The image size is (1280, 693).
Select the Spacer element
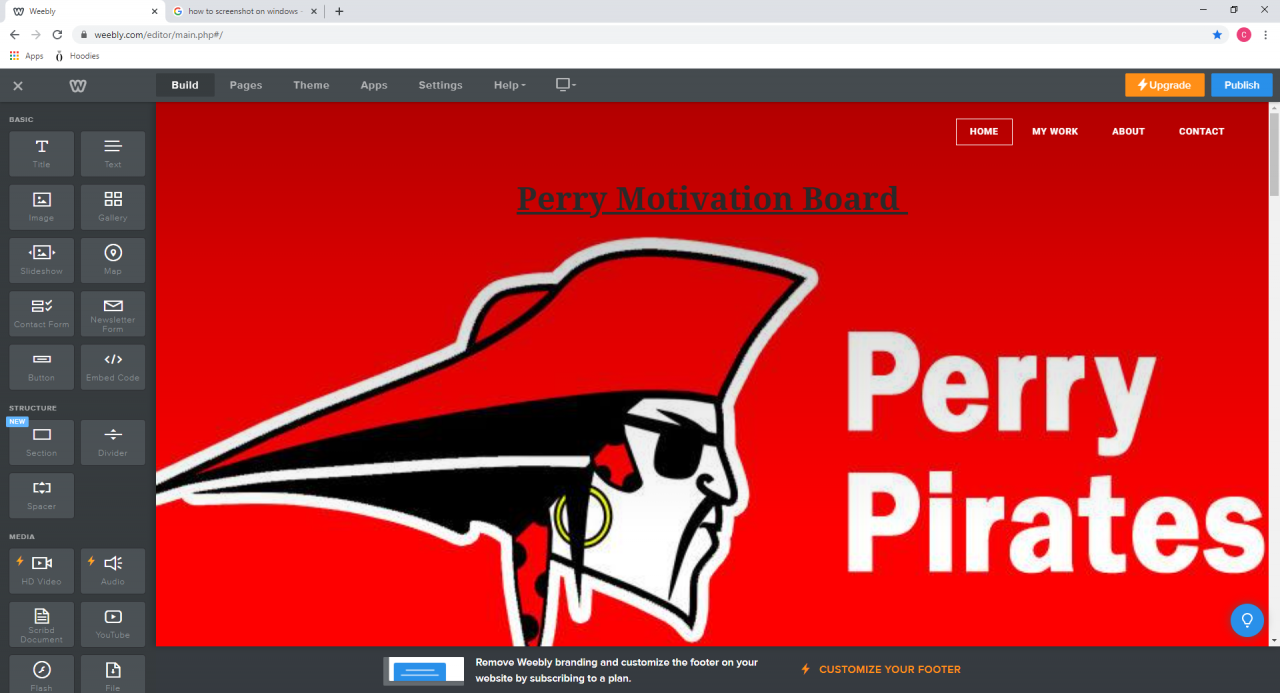tap(42, 495)
